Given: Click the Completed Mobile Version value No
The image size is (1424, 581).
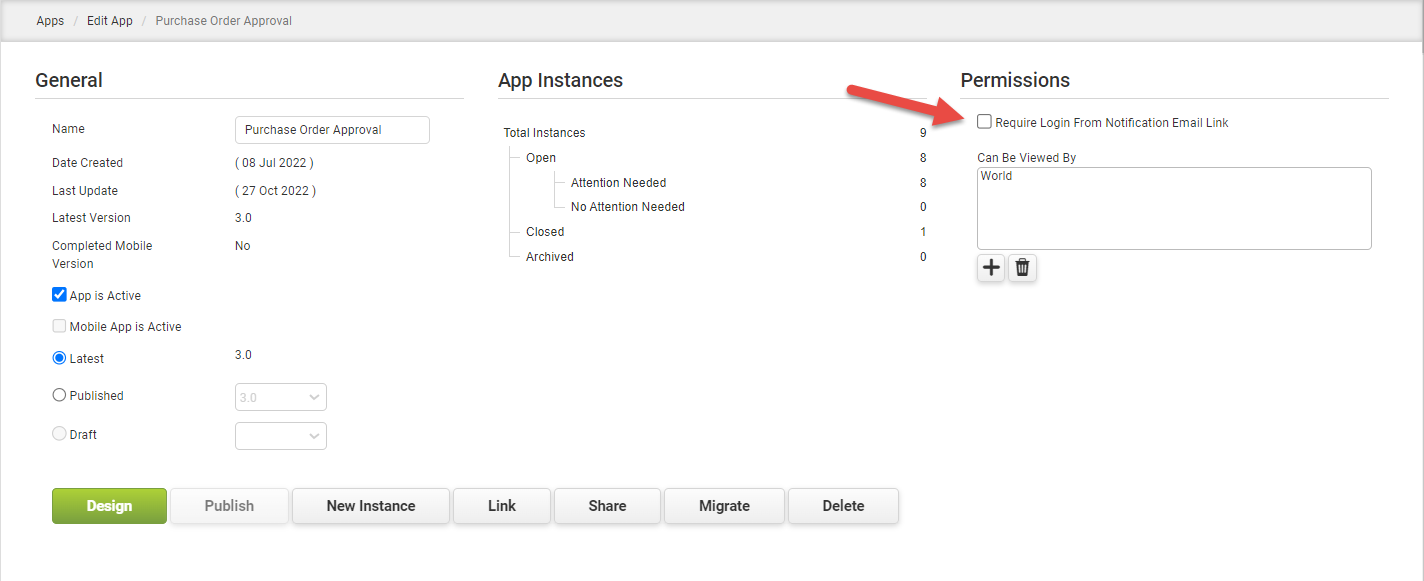Looking at the screenshot, I should [x=243, y=246].
